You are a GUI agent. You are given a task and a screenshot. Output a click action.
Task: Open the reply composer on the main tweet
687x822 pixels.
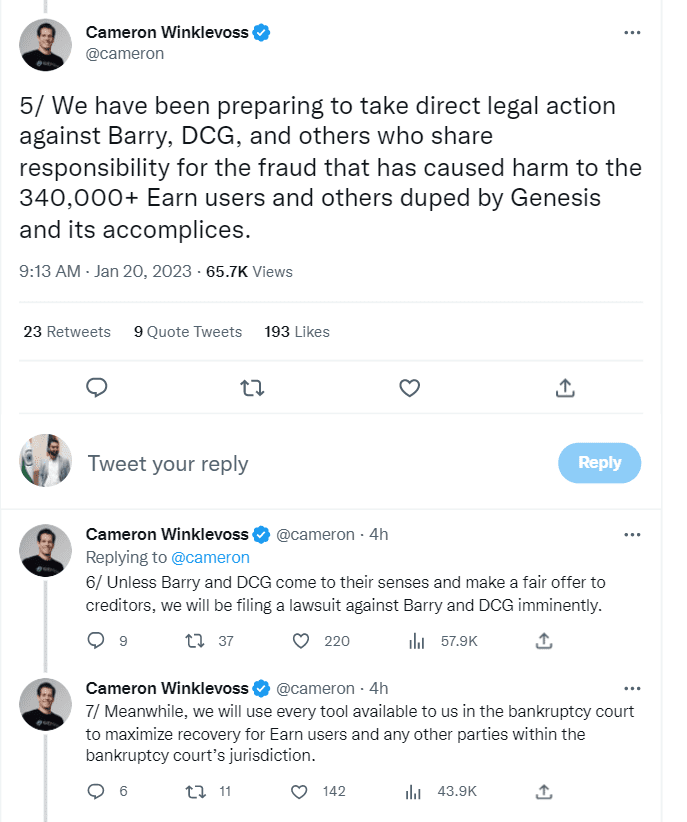97,389
